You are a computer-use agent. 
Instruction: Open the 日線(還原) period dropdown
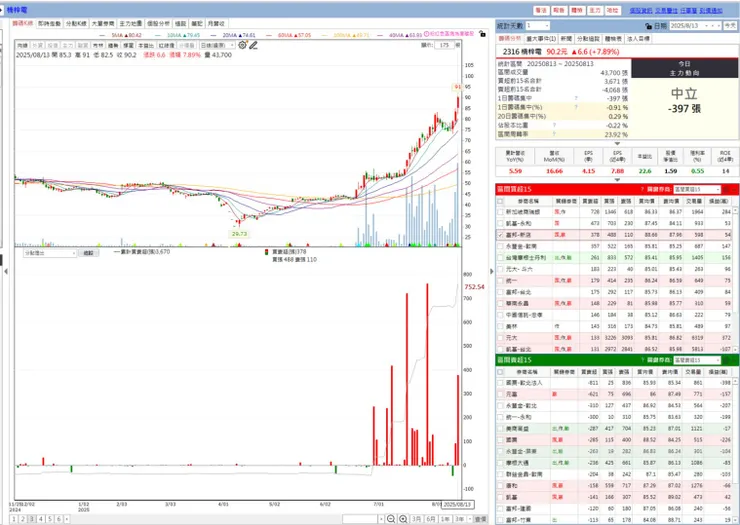coord(217,45)
